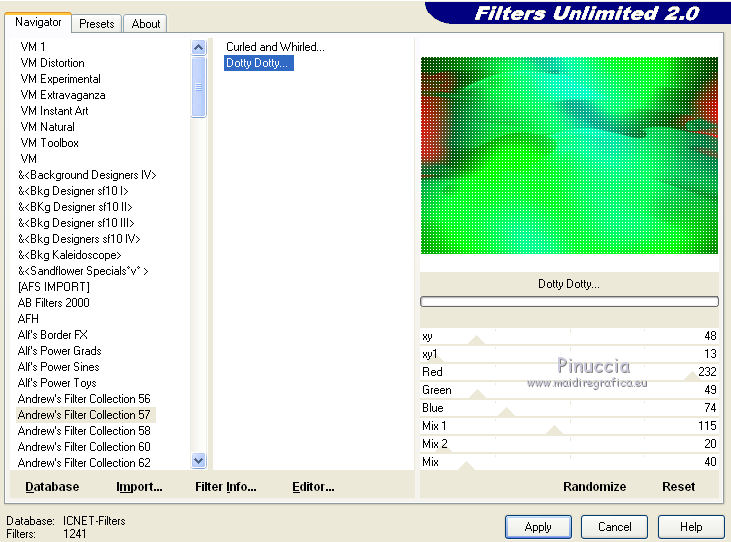
Task: Switch to the Presets tab
Action: tap(97, 23)
